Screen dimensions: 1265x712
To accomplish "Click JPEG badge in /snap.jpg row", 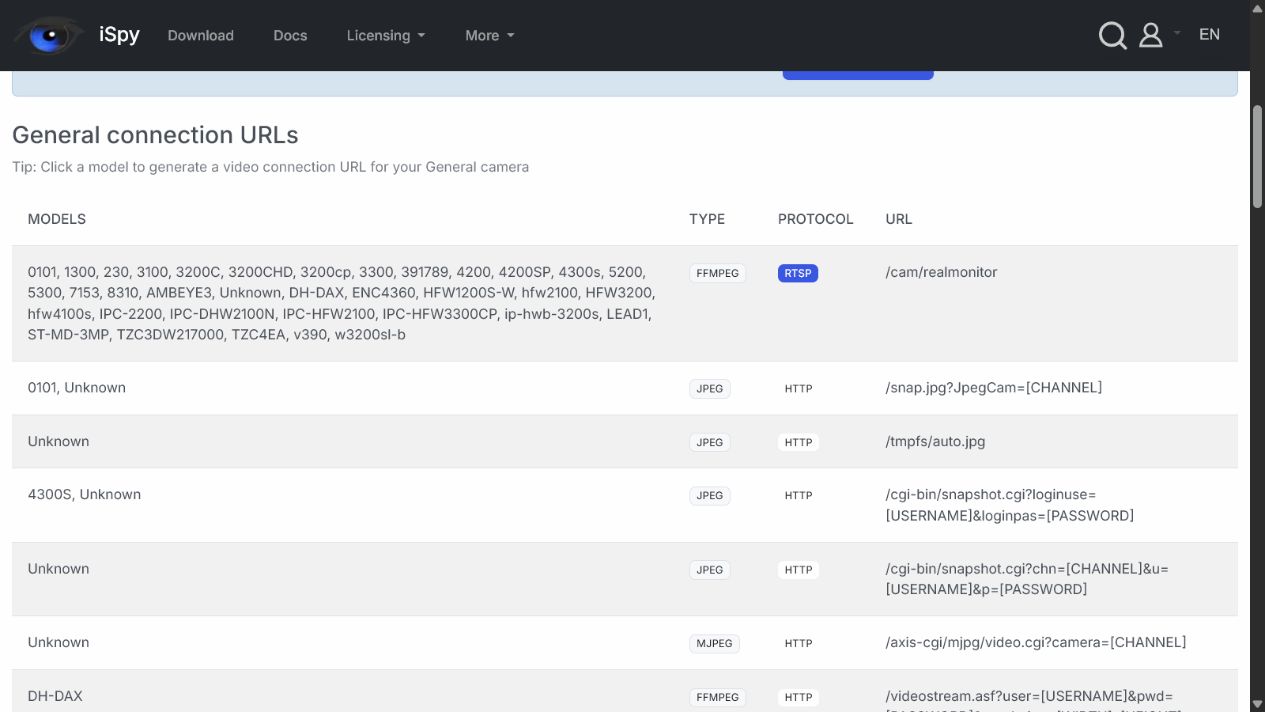I will pyautogui.click(x=710, y=389).
